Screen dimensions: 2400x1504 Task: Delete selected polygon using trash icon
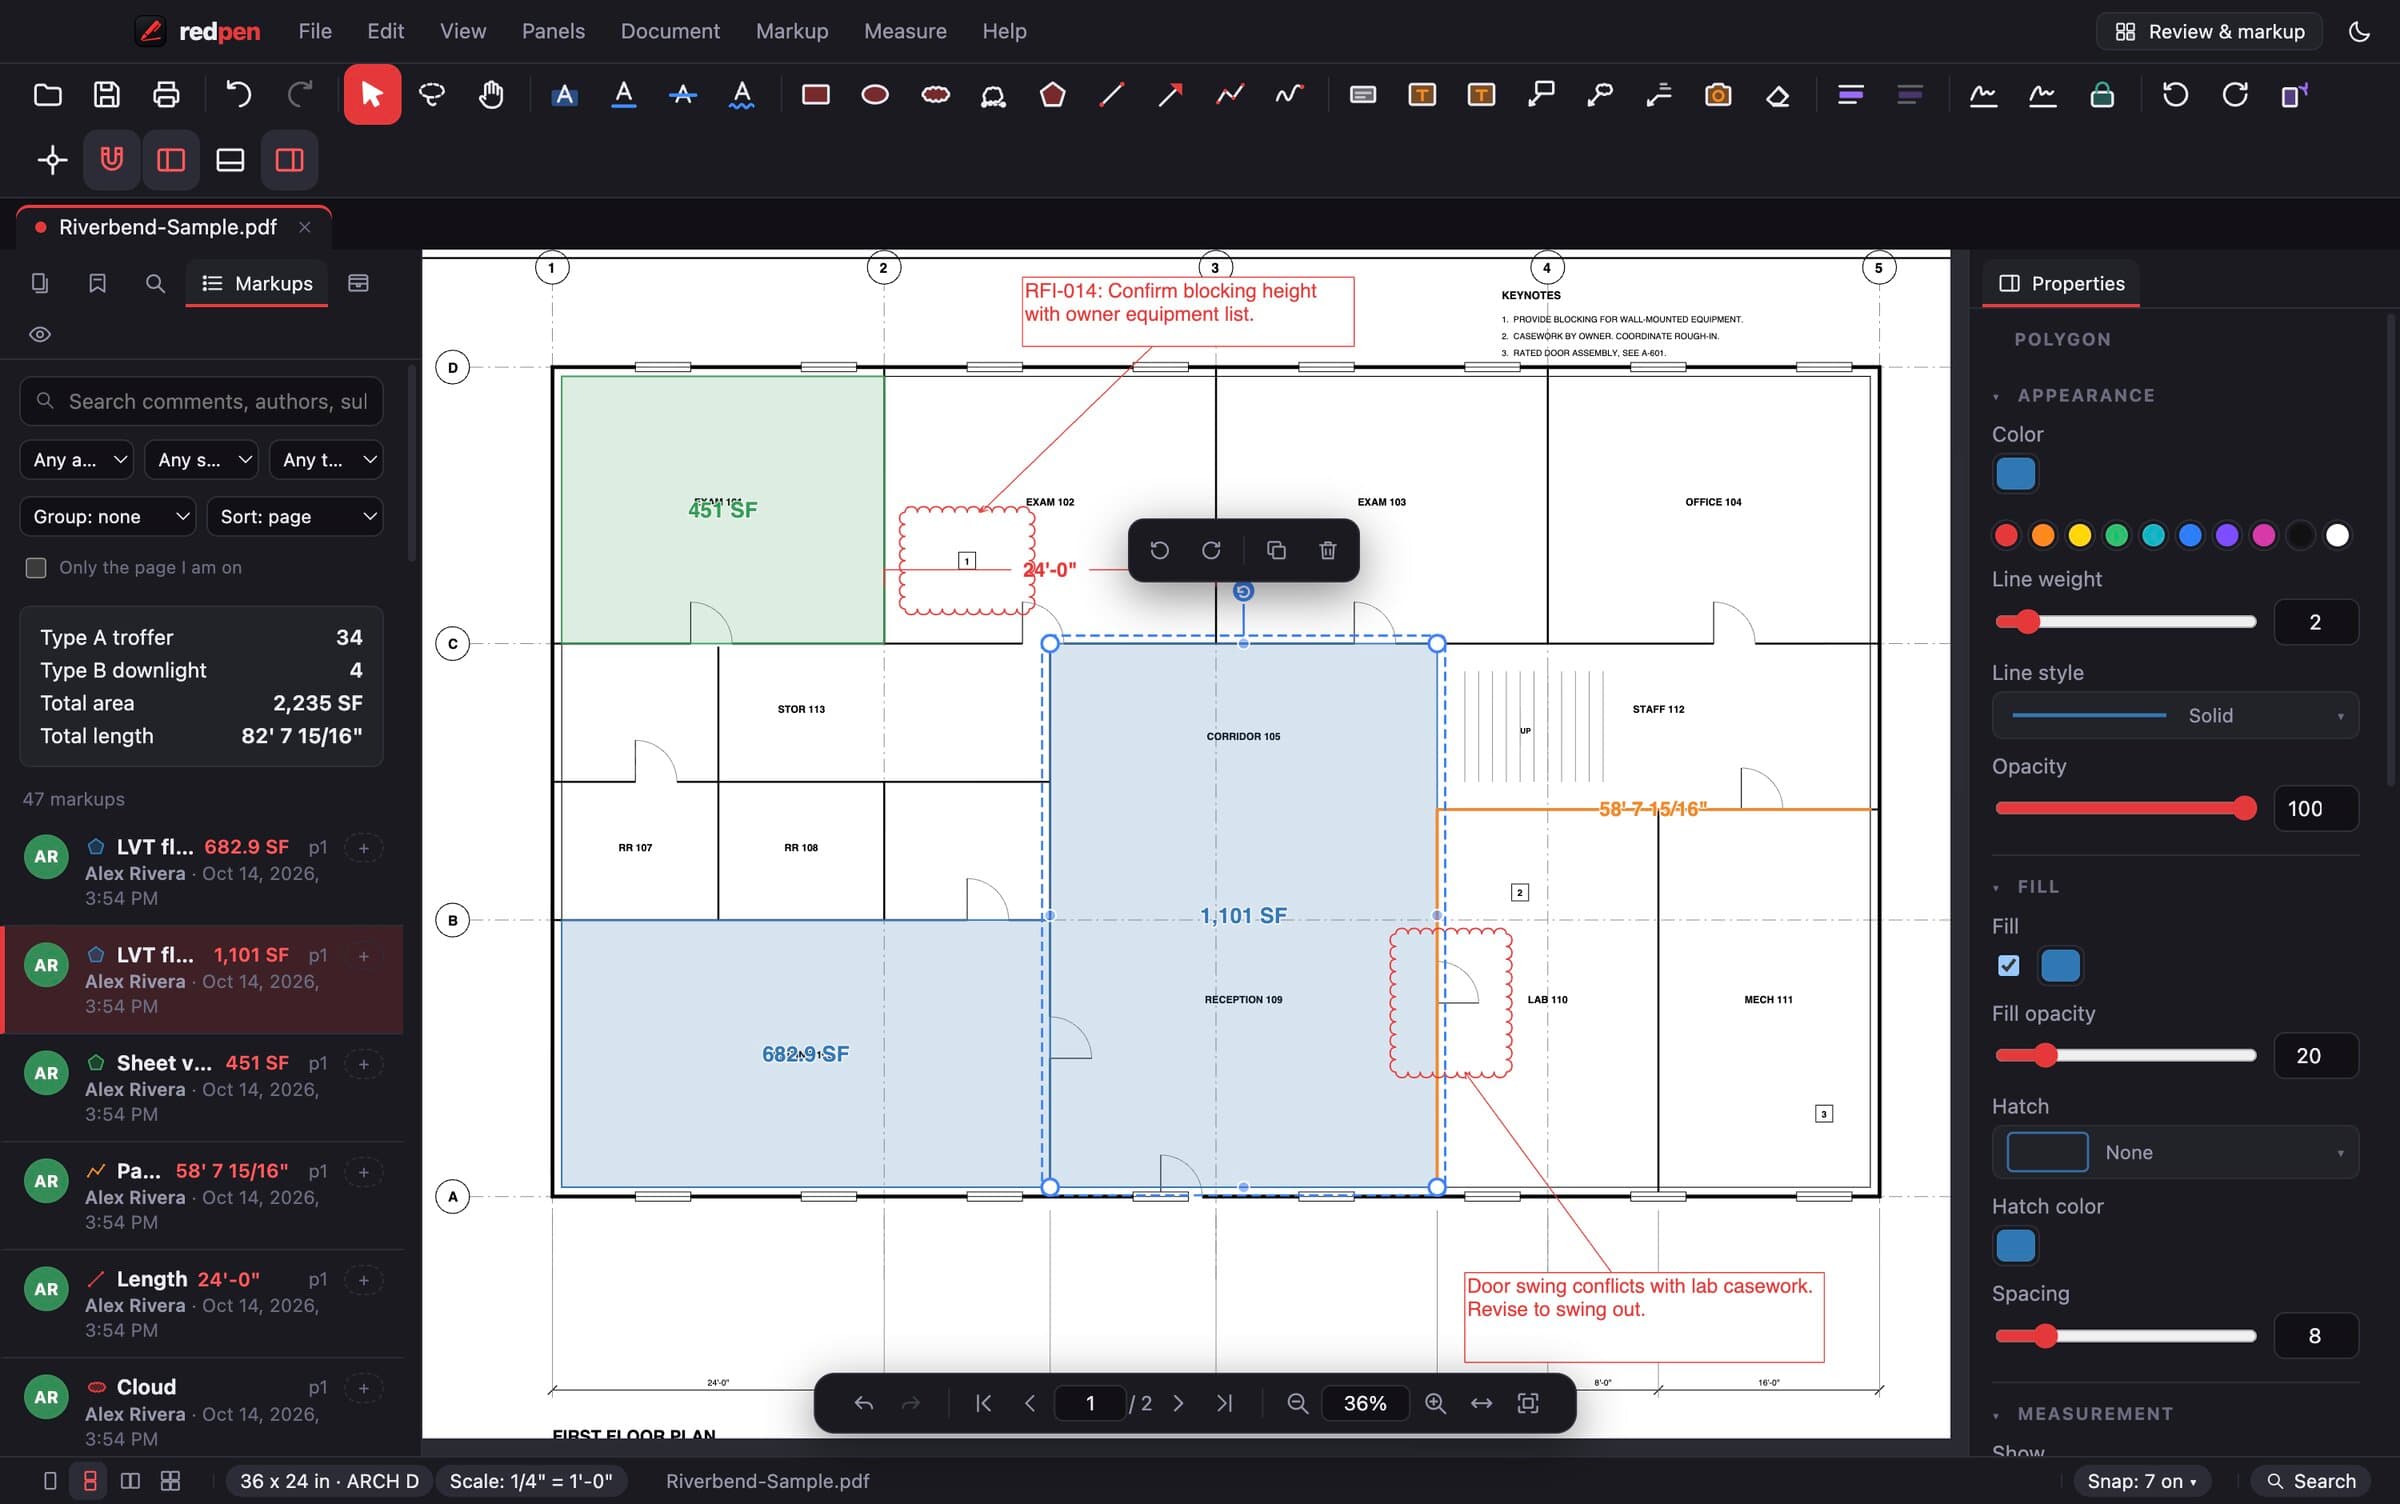pos(1327,550)
